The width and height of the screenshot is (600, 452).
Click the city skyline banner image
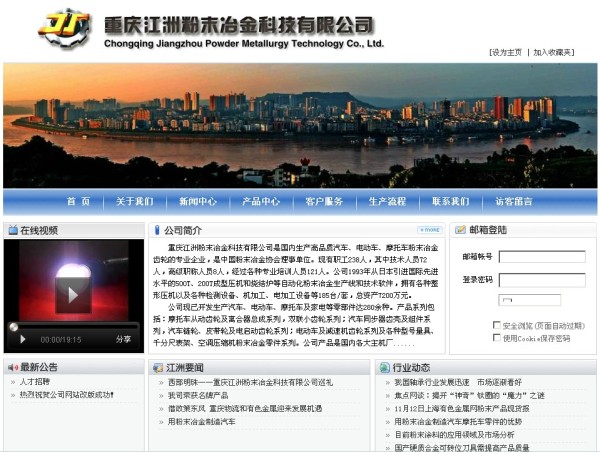pyautogui.click(x=300, y=126)
